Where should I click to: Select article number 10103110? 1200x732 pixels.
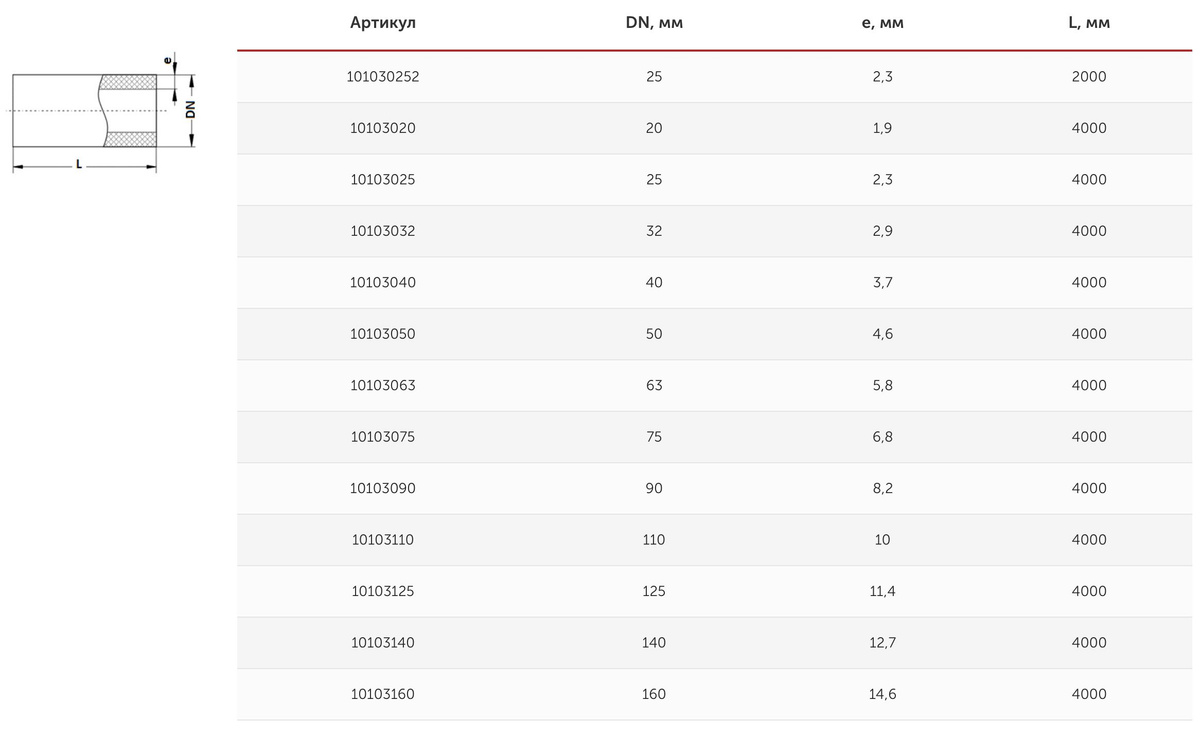click(383, 540)
